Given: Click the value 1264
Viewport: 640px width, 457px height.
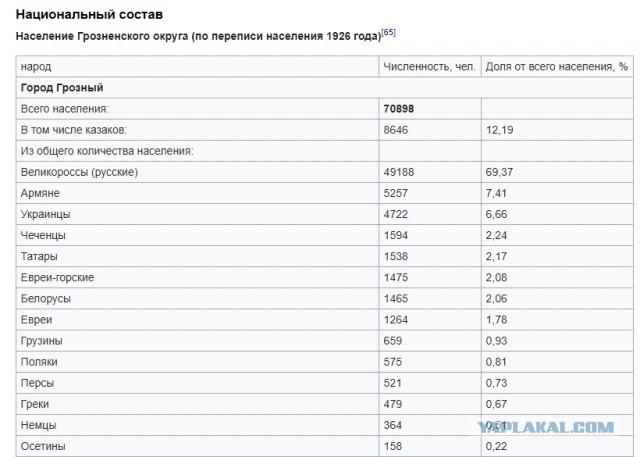Looking at the screenshot, I should [x=396, y=319].
